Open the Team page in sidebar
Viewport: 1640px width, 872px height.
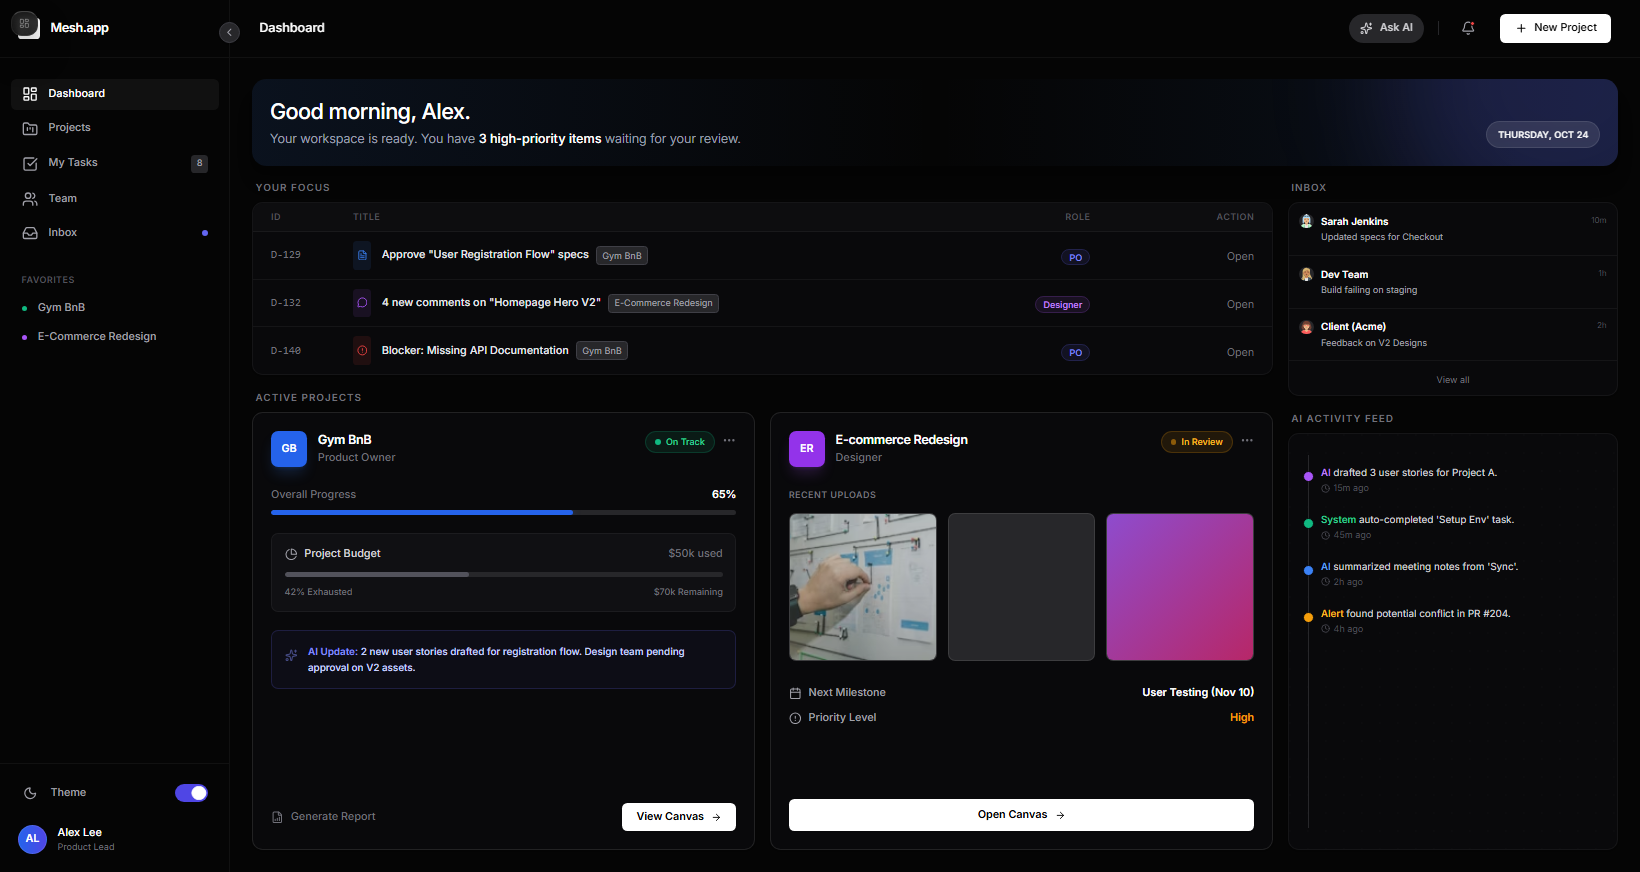tap(62, 198)
